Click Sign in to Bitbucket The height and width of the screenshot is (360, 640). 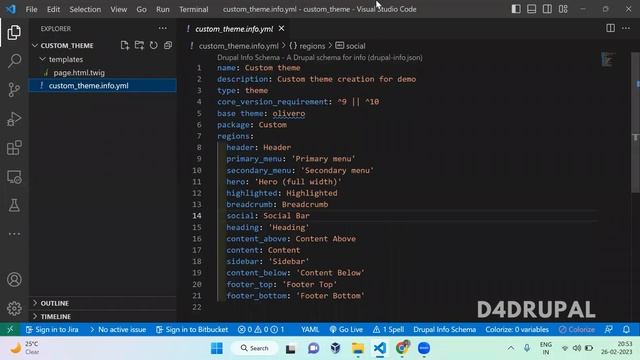192,329
